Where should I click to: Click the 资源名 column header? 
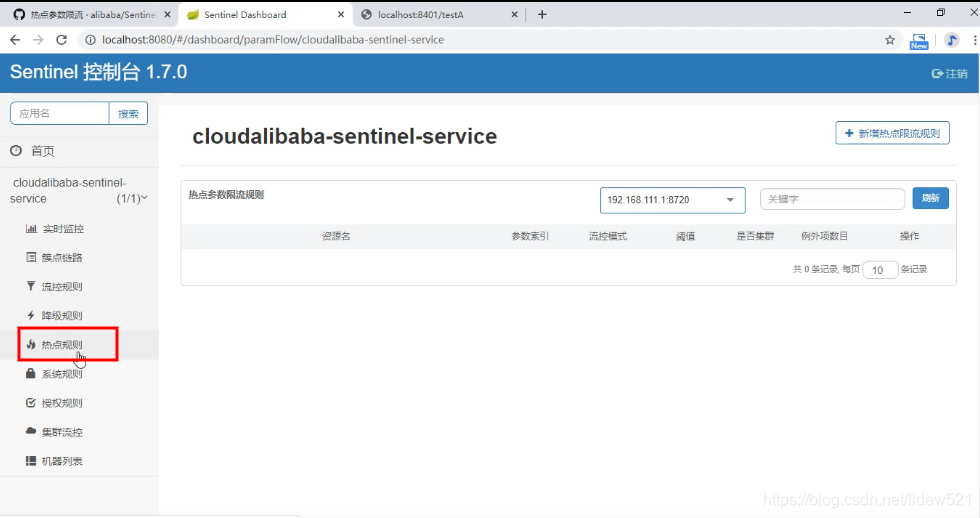pos(336,236)
